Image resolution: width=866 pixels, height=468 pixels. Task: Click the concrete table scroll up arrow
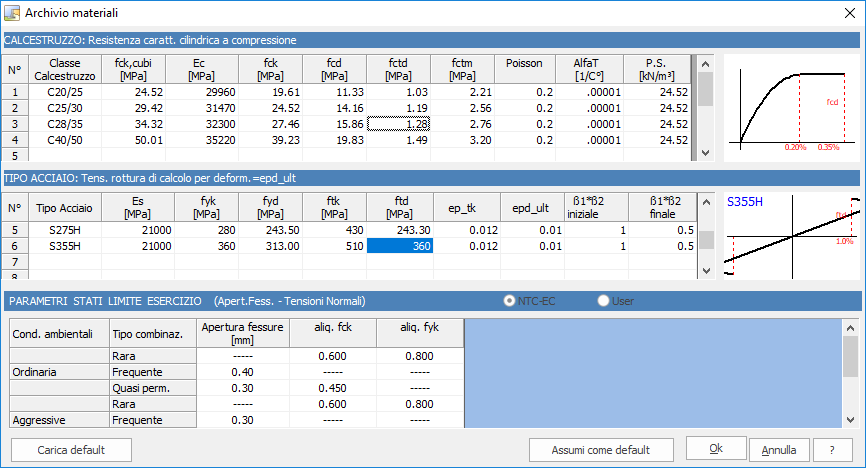pos(705,64)
